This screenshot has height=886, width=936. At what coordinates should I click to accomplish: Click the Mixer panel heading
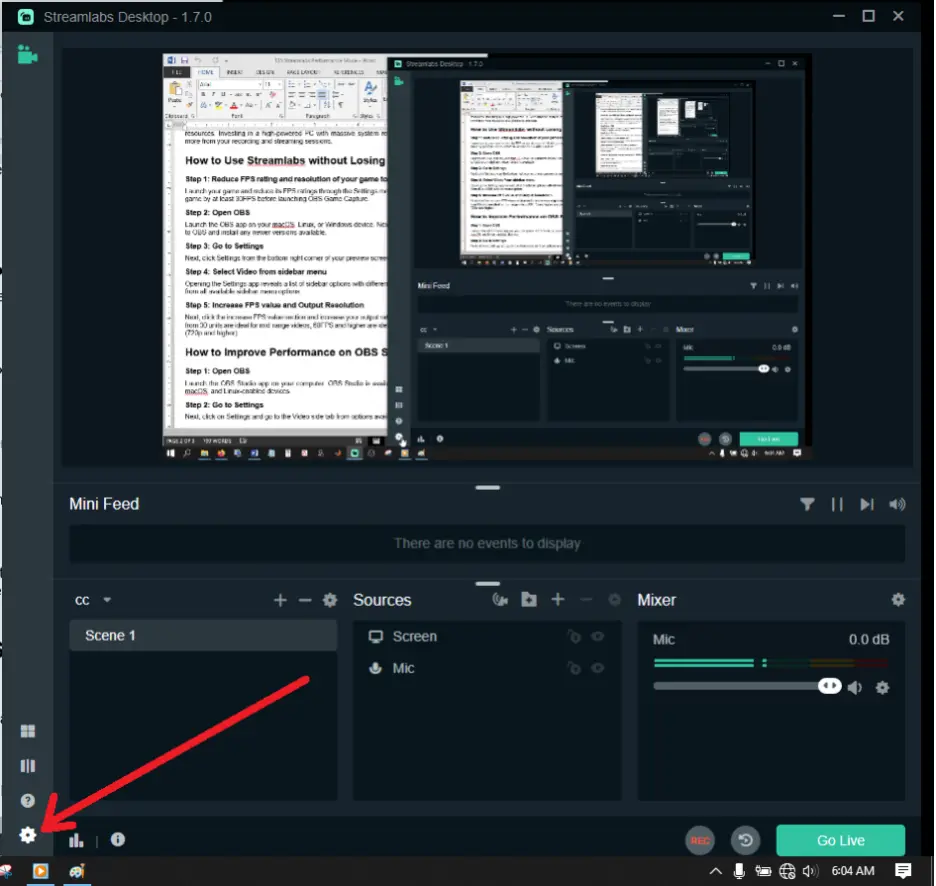tap(656, 600)
